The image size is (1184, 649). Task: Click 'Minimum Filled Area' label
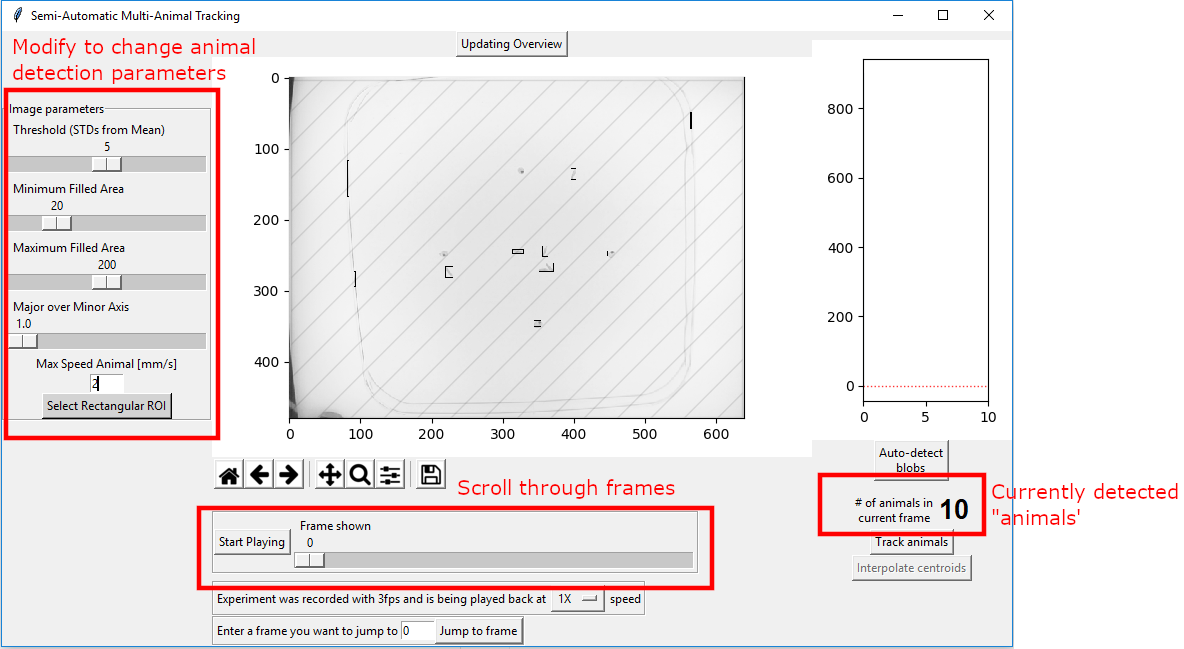pyautogui.click(x=68, y=189)
